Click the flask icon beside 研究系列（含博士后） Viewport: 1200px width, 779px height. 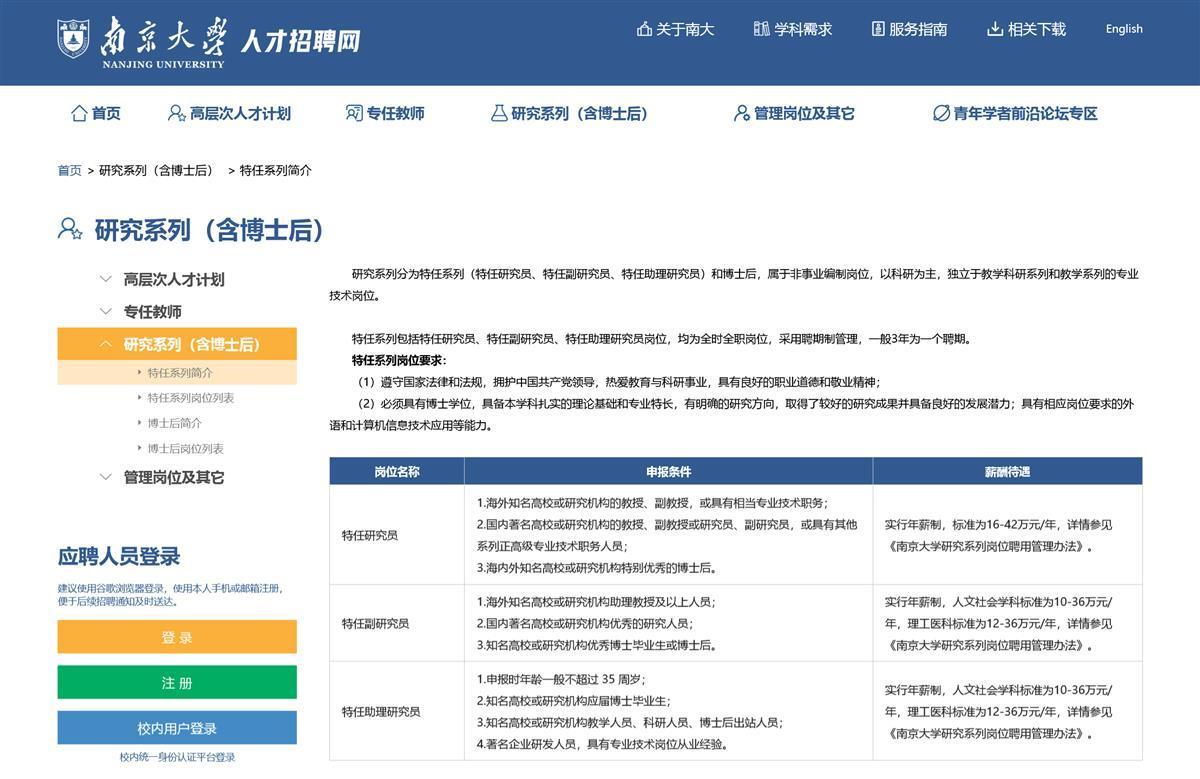tap(499, 113)
